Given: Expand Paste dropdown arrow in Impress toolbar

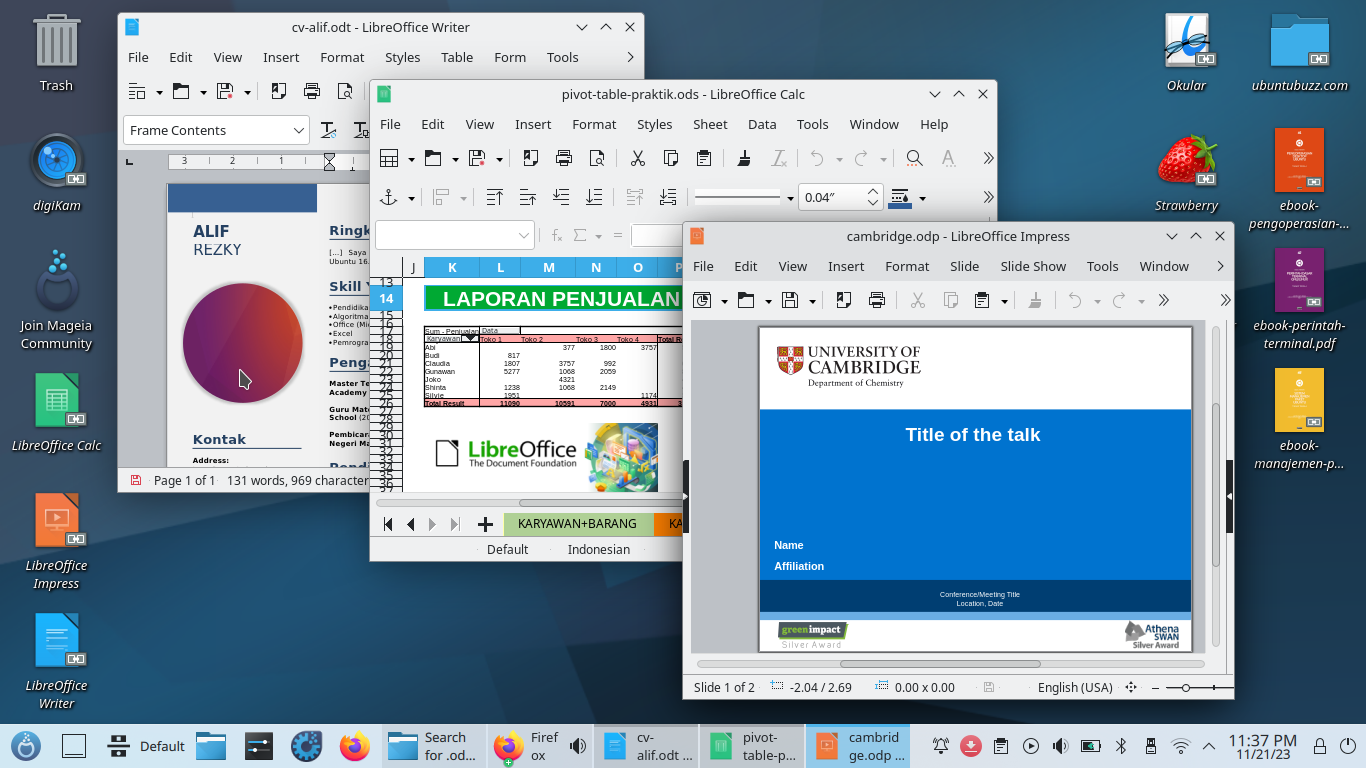Looking at the screenshot, I should click(x=1003, y=300).
